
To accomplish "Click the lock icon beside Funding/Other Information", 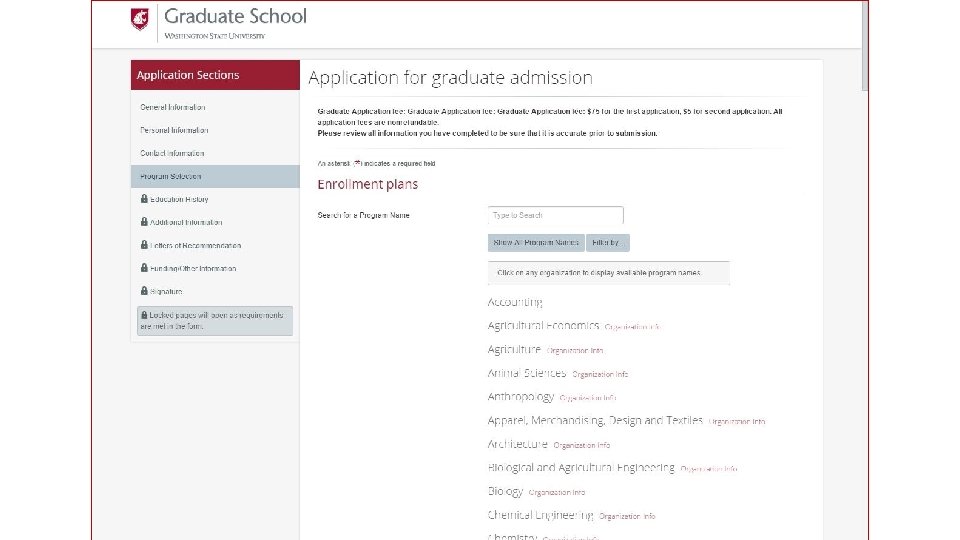I will [x=144, y=268].
